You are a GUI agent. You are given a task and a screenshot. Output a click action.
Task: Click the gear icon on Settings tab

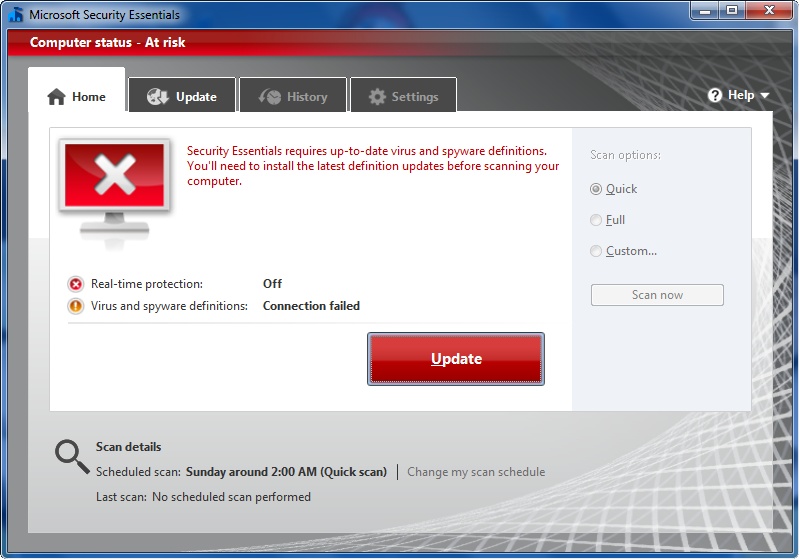pyautogui.click(x=377, y=96)
